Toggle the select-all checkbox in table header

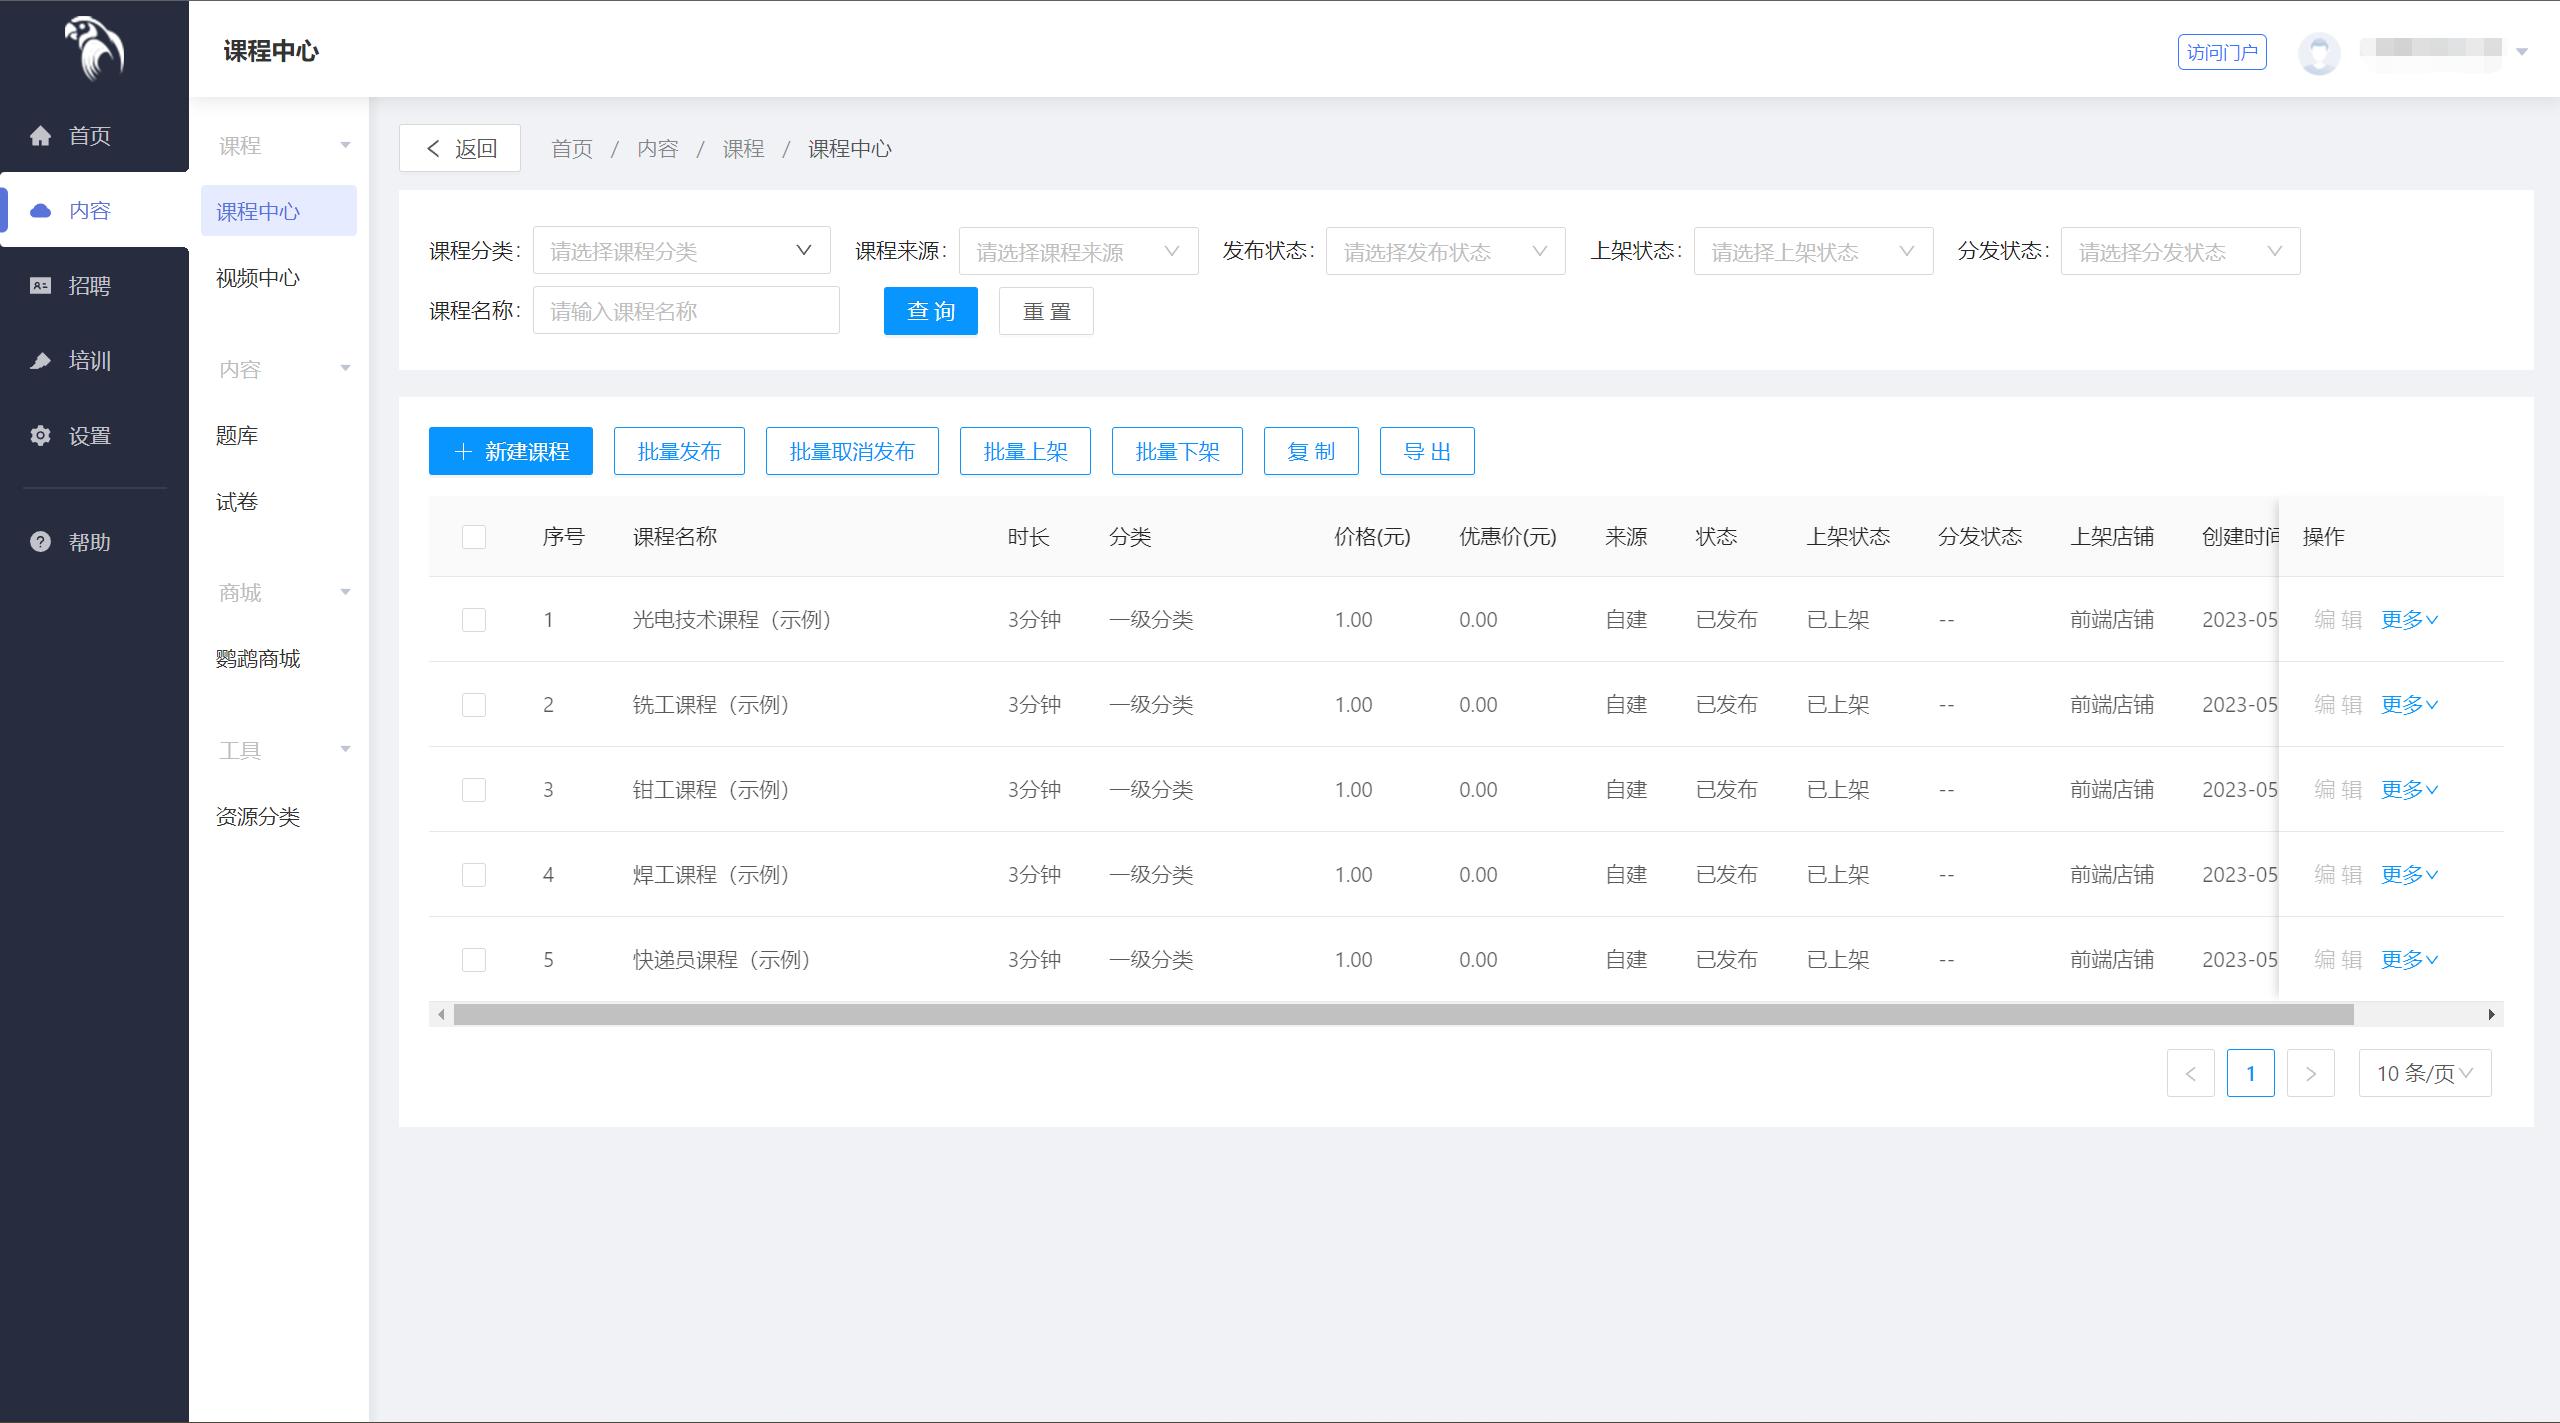pyautogui.click(x=474, y=536)
